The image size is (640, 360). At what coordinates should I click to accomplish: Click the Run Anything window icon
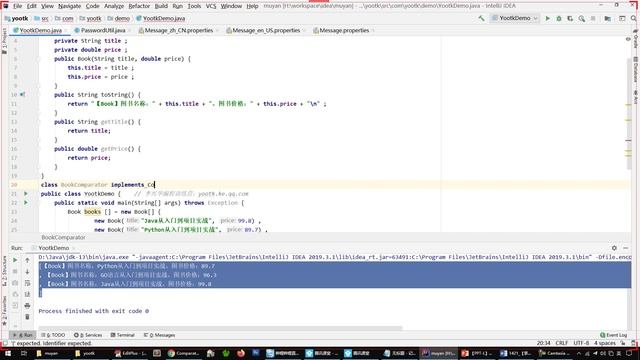[x=622, y=18]
